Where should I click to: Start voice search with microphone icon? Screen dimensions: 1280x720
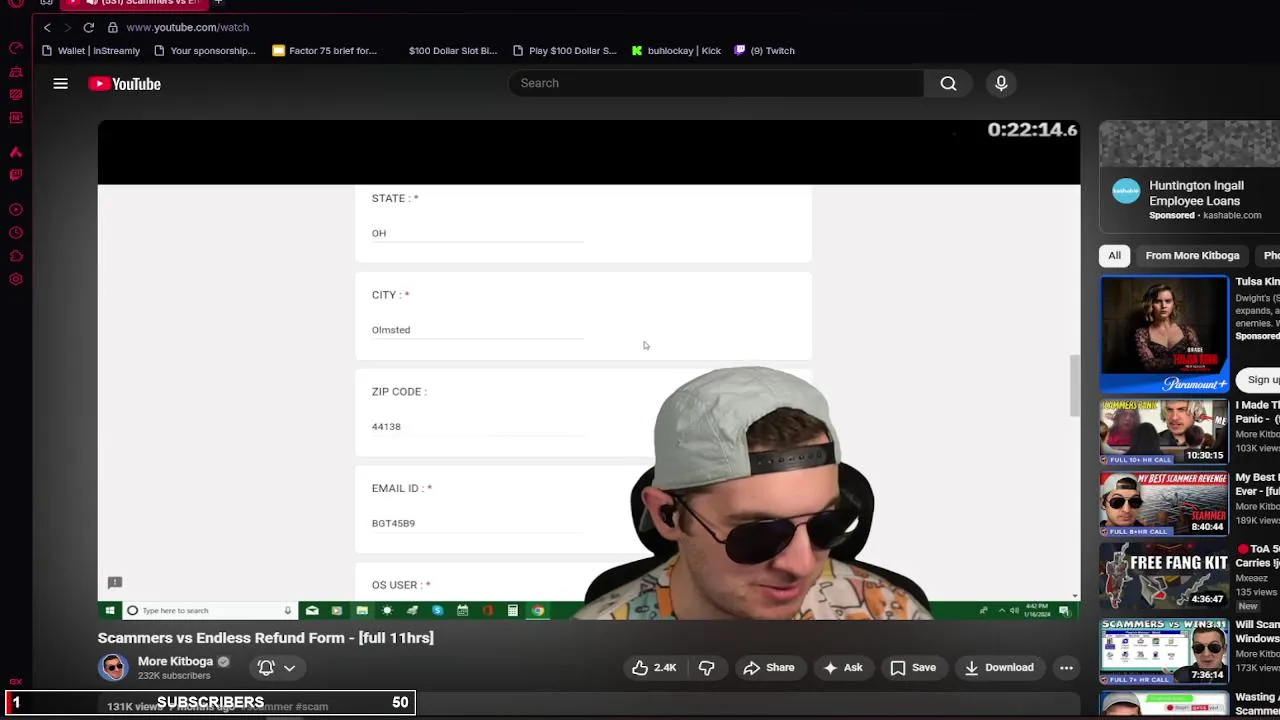coord(1001,83)
